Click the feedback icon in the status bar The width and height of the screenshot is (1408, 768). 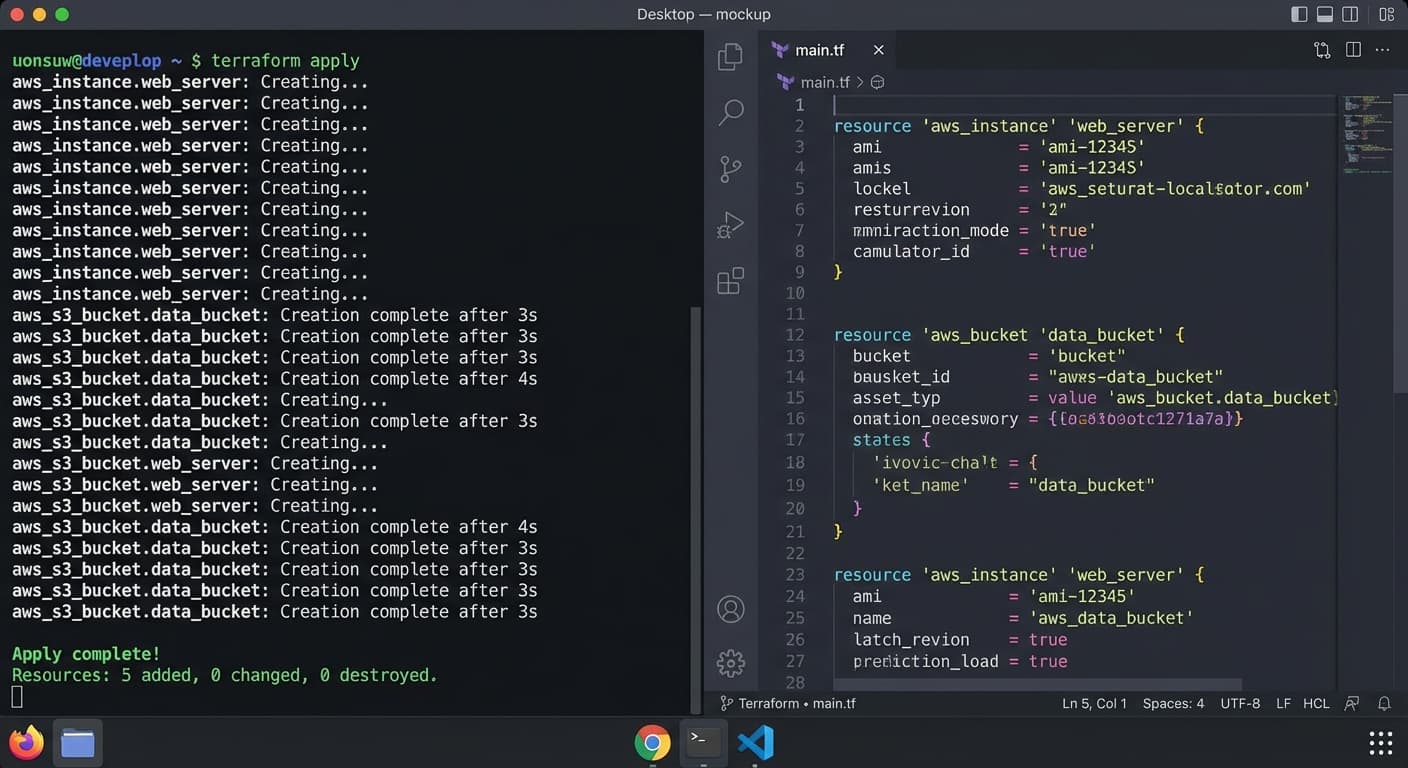(1352, 703)
